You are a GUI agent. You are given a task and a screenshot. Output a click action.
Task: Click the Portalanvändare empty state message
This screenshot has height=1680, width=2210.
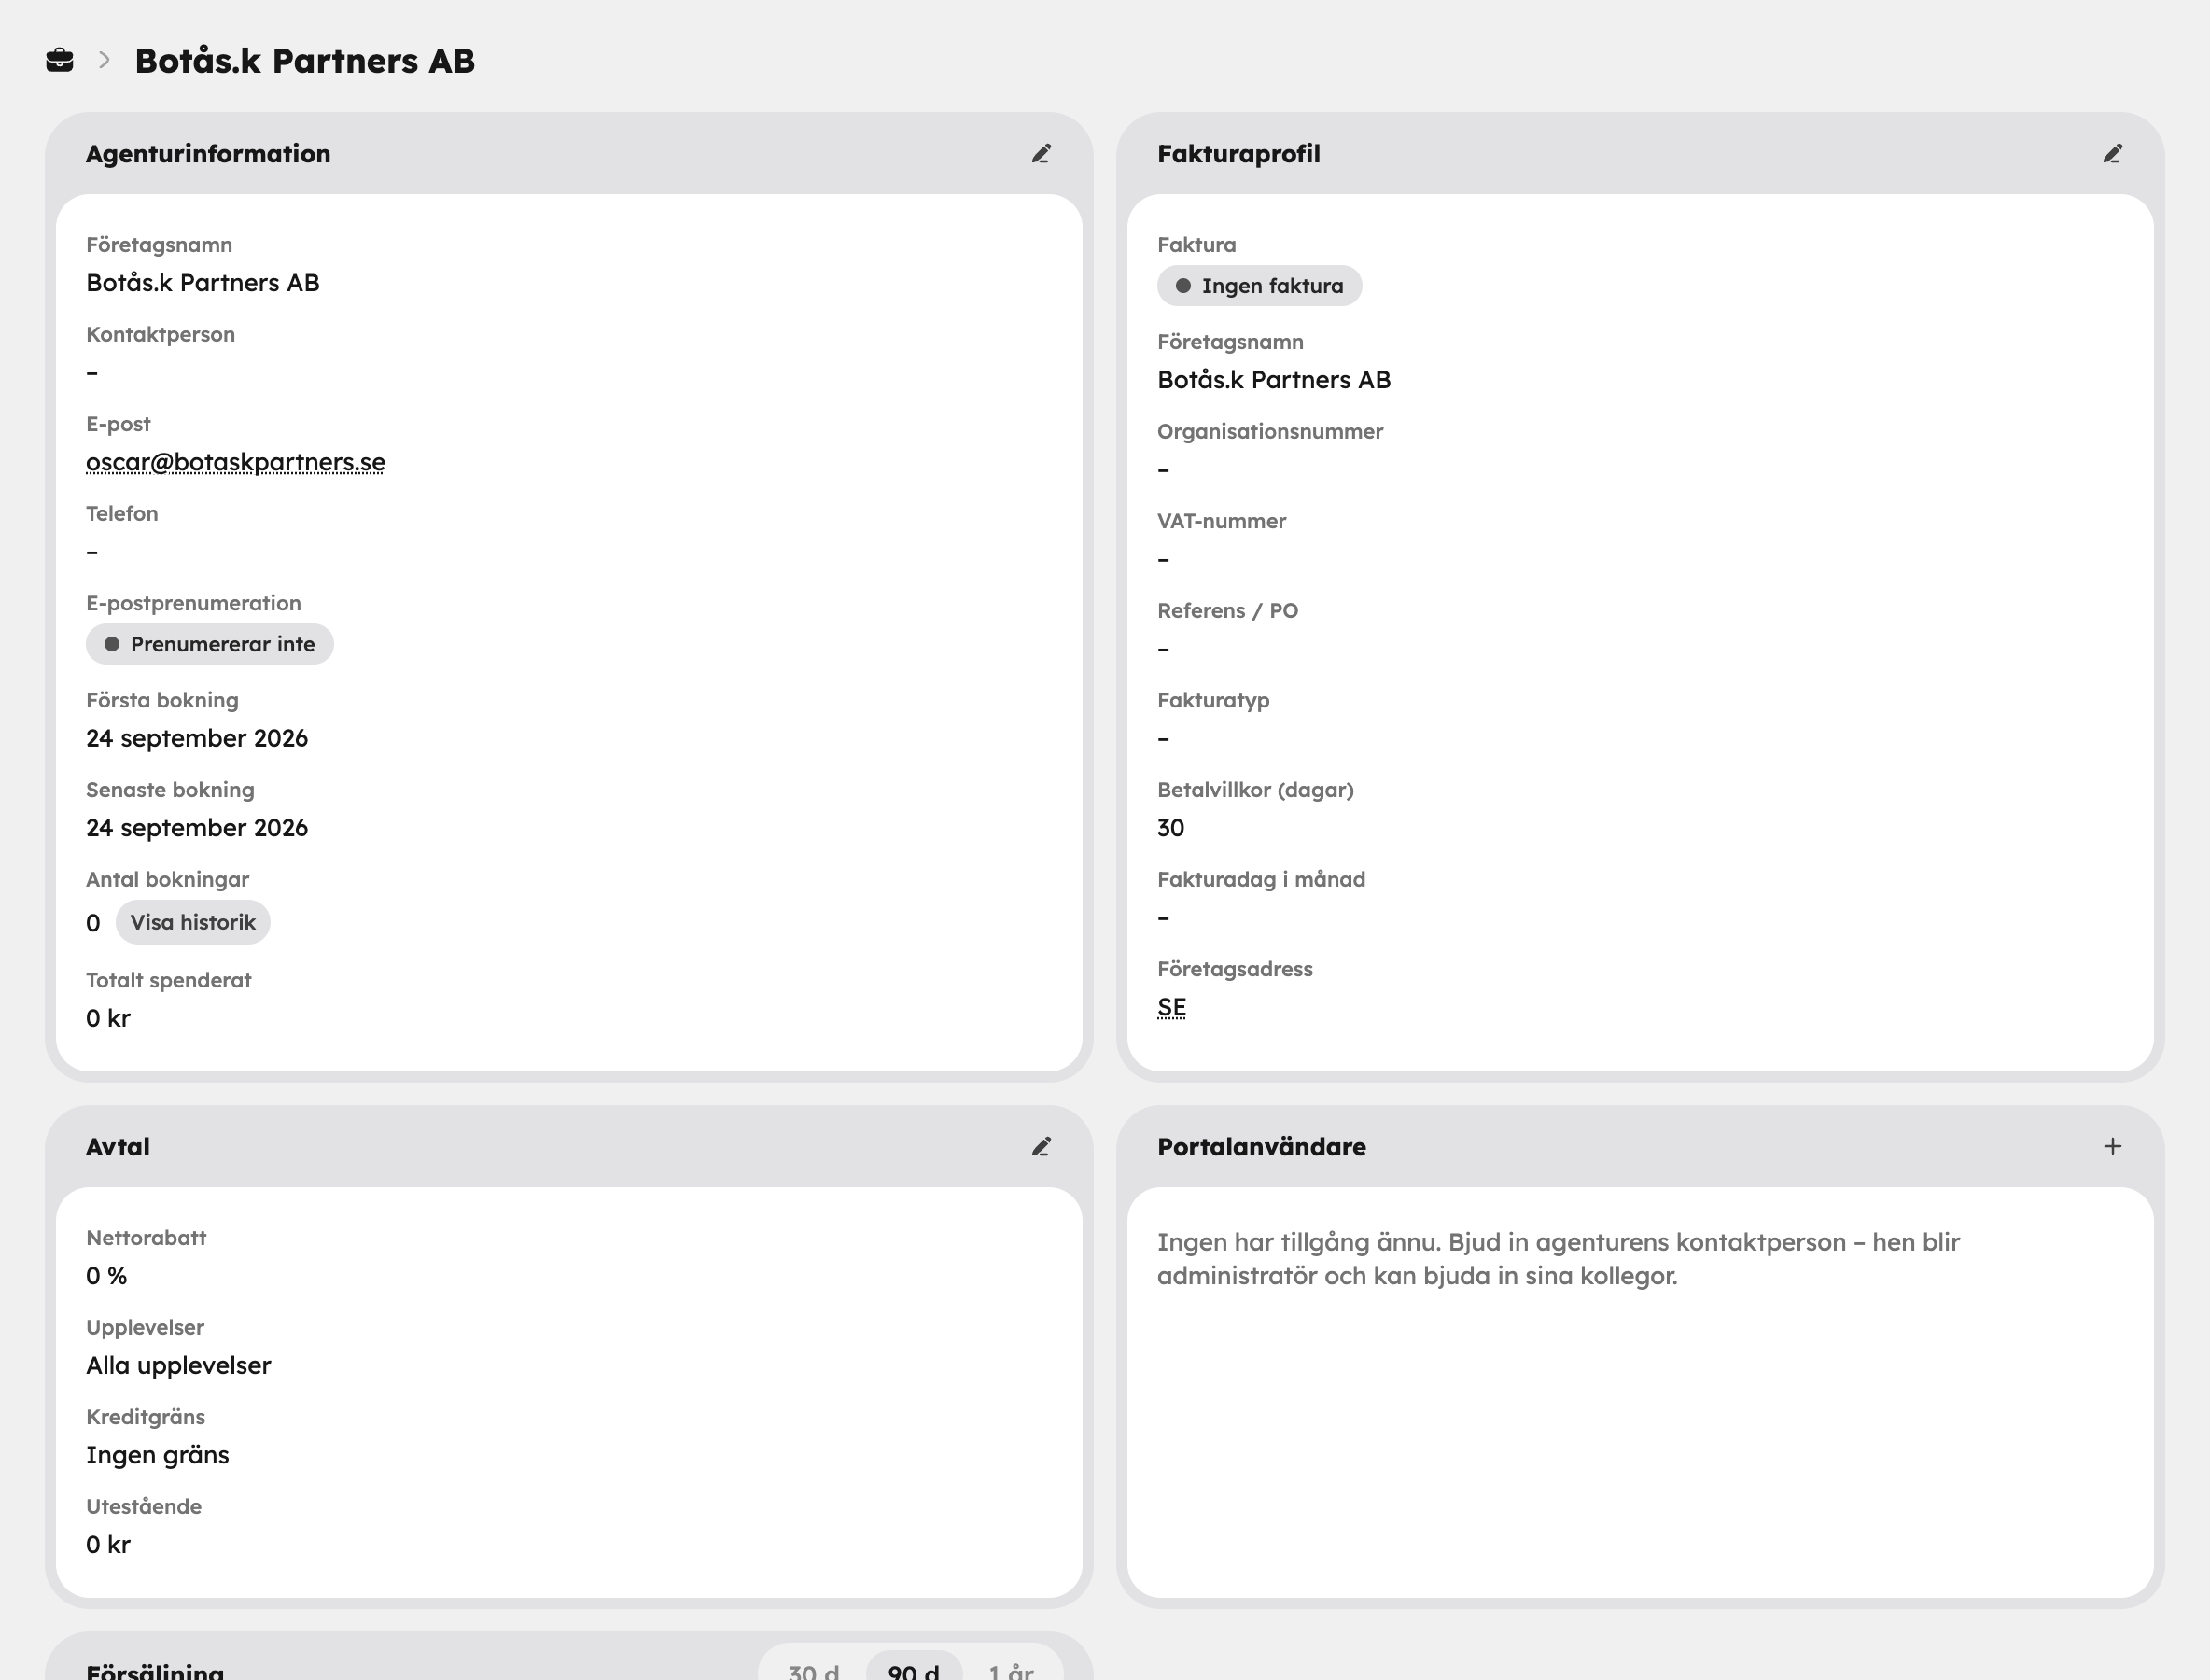tap(1558, 1259)
